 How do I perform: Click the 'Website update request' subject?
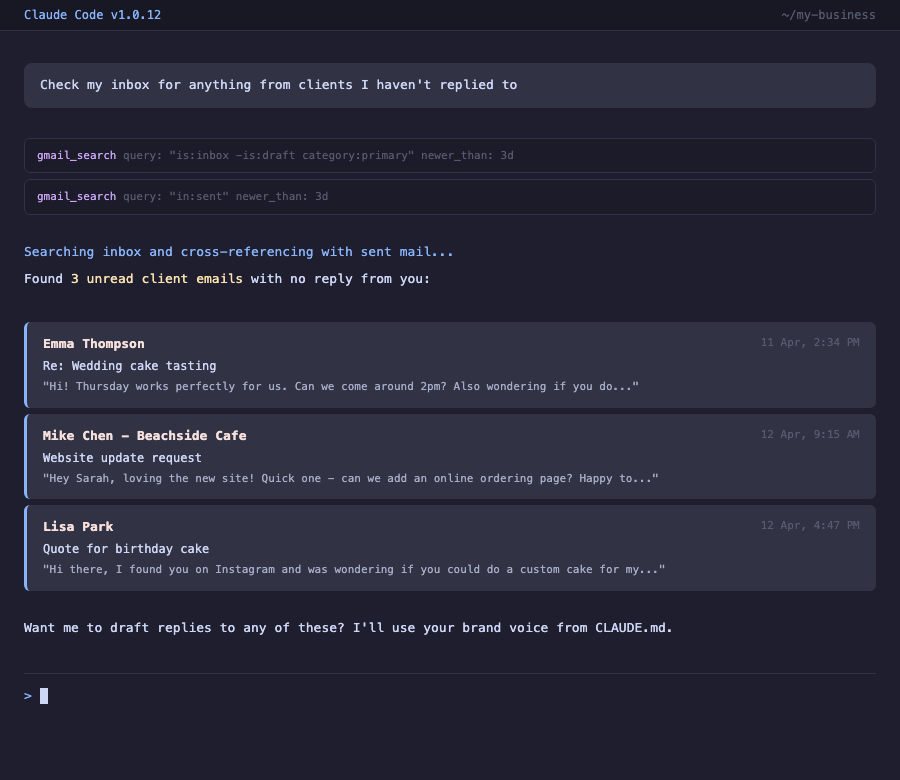pyautogui.click(x=122, y=458)
